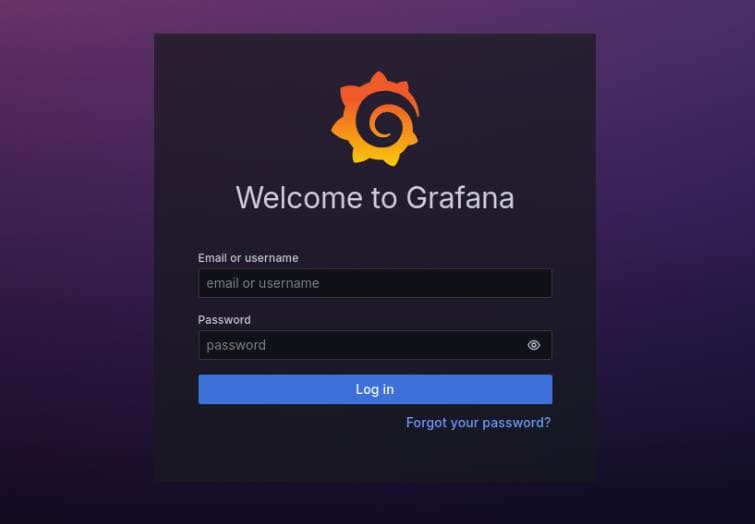Click the word Grafana in the heading

tap(460, 198)
